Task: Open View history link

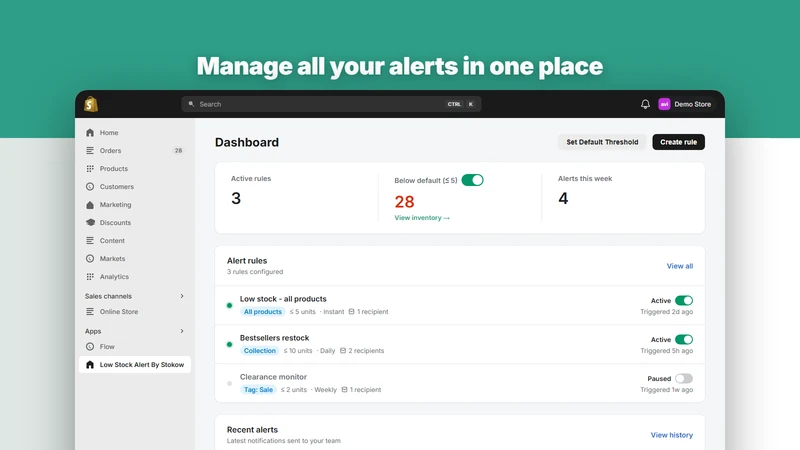Action: coord(671,435)
